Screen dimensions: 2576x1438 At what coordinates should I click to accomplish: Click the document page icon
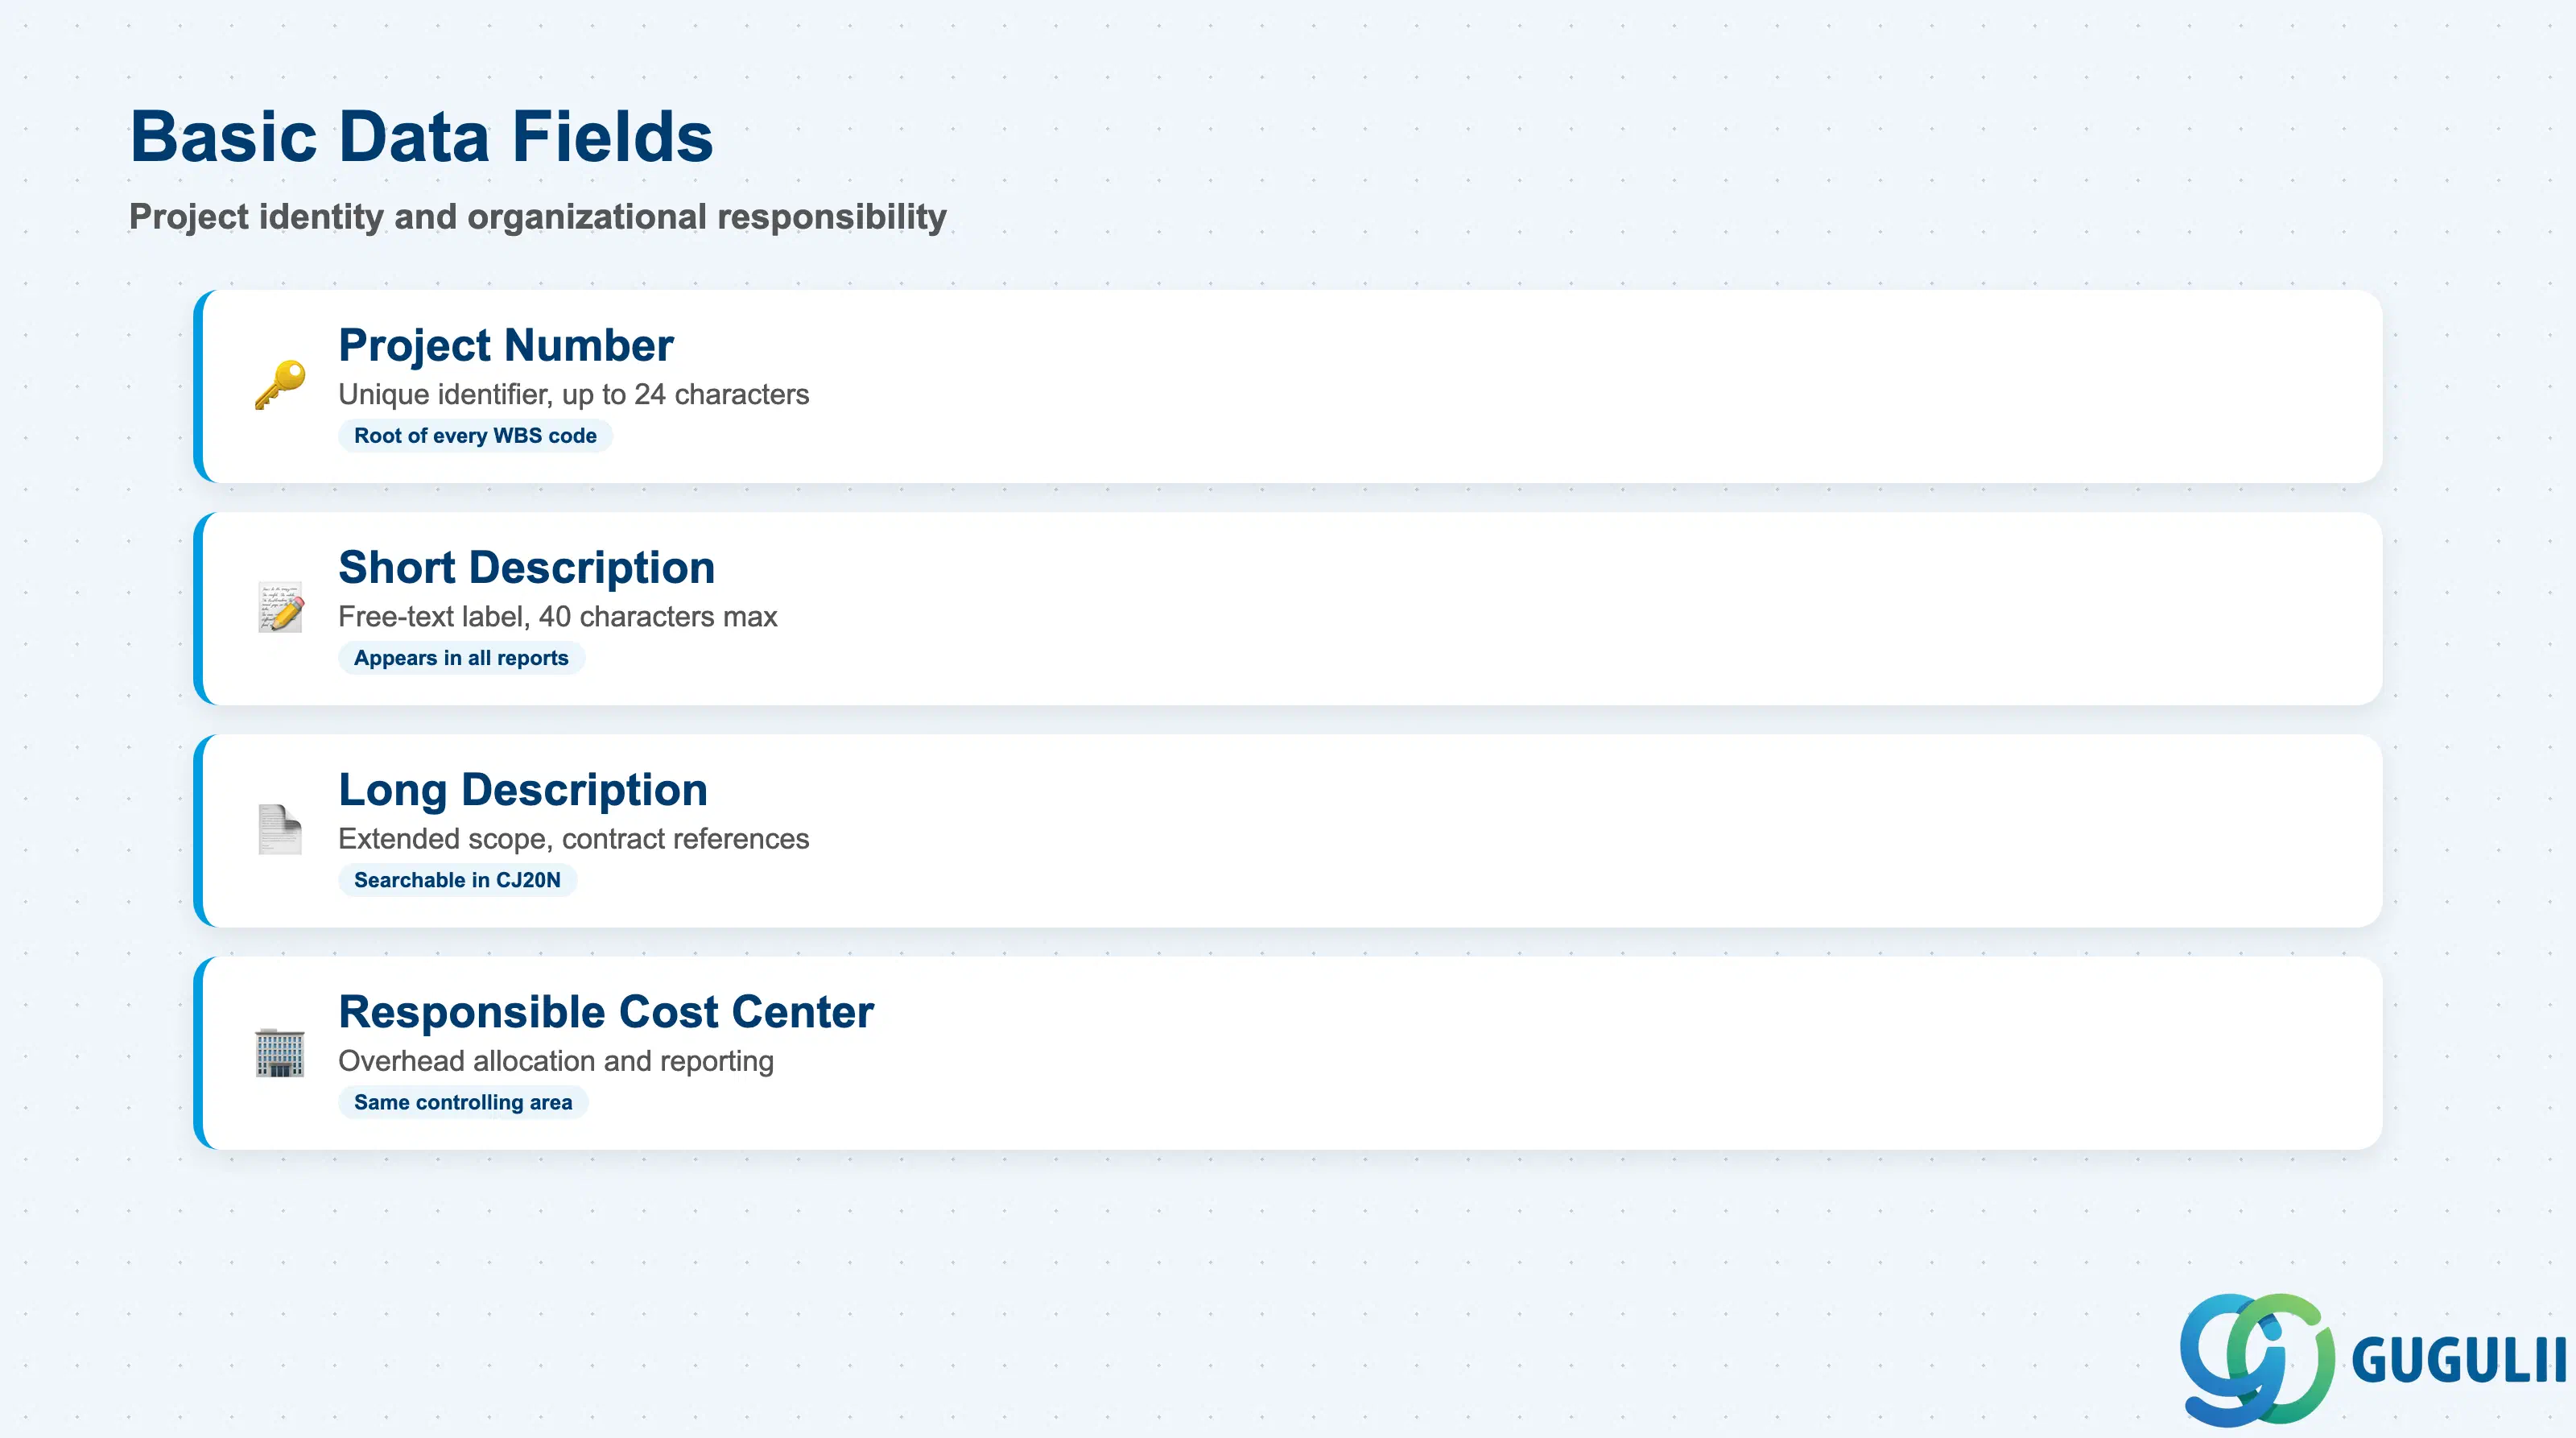pos(280,829)
